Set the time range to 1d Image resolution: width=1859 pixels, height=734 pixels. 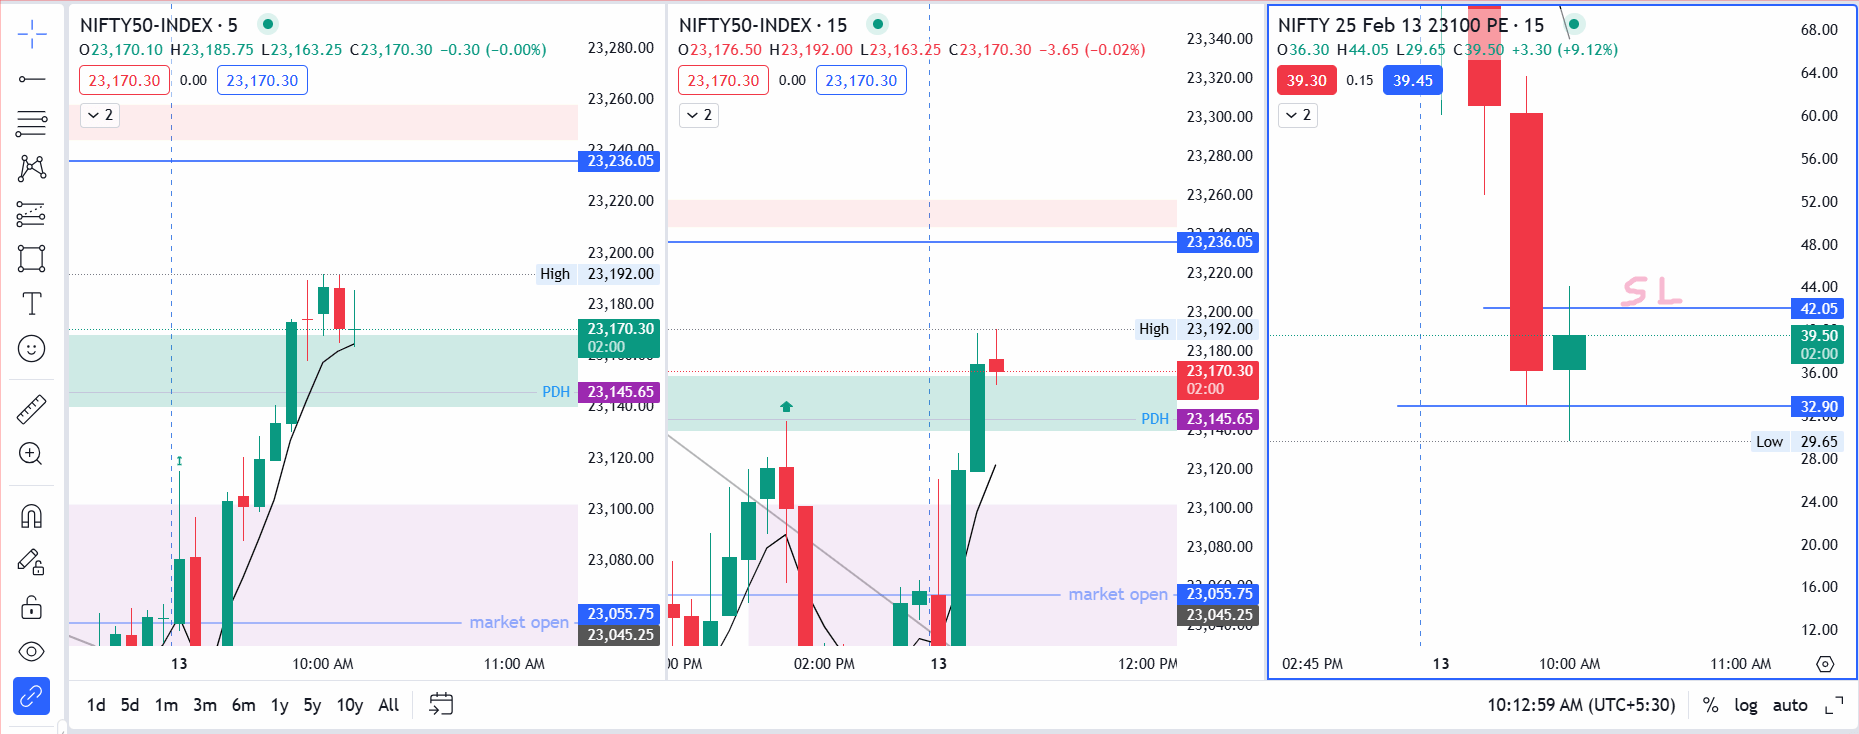tap(96, 705)
